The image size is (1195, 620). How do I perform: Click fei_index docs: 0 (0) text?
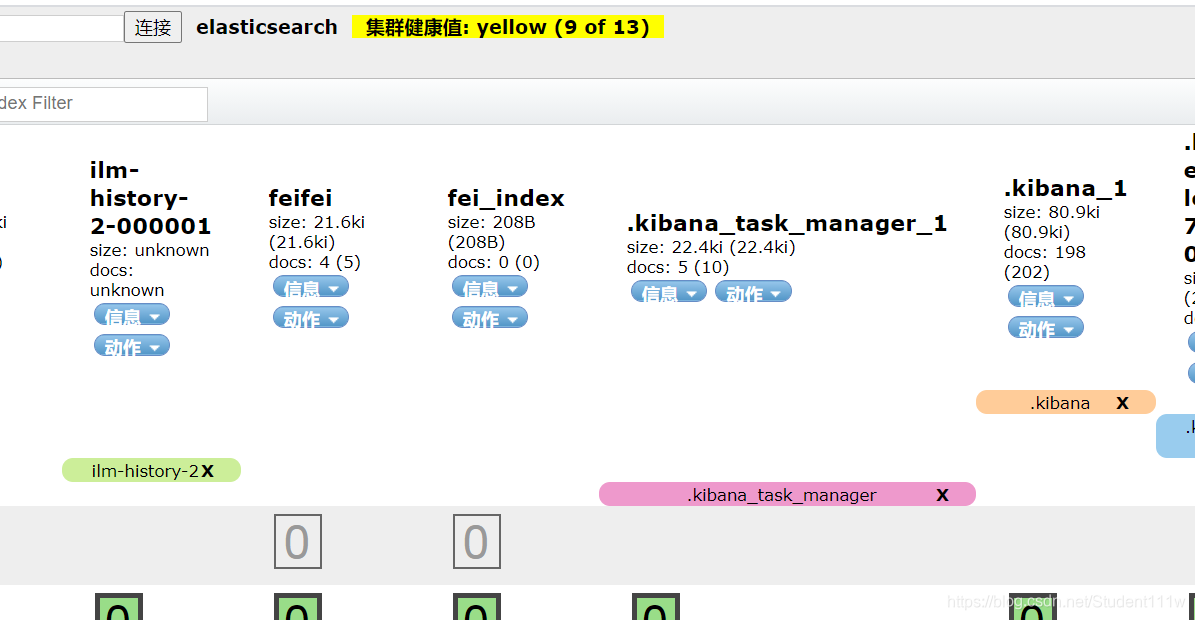pos(493,262)
